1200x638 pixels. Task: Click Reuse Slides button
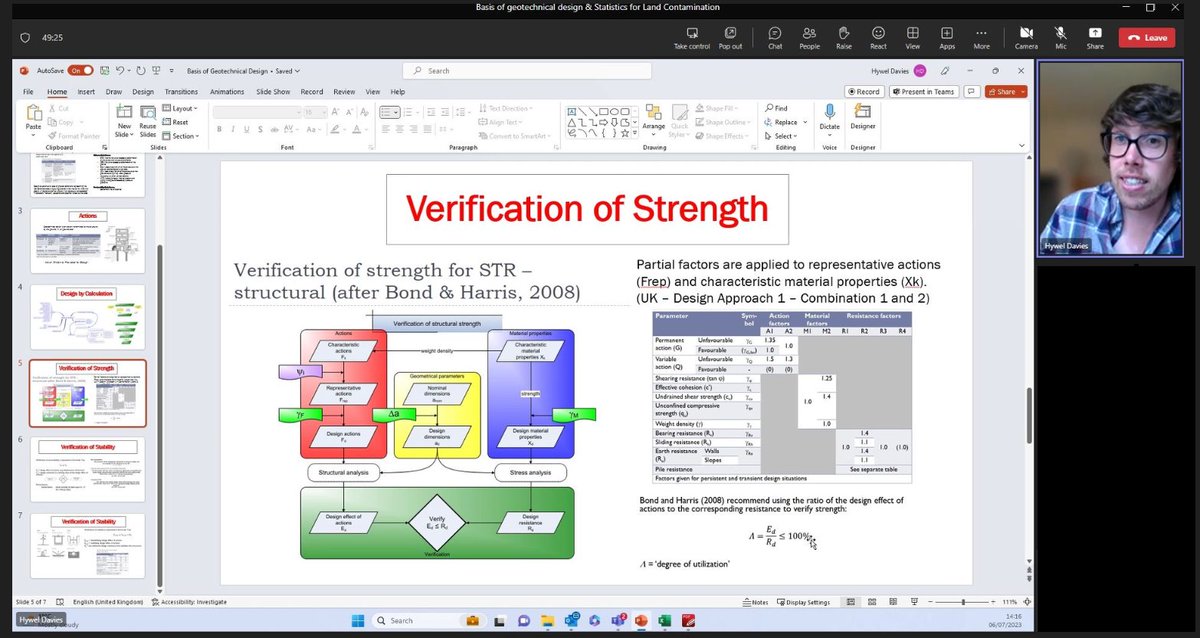pos(148,119)
